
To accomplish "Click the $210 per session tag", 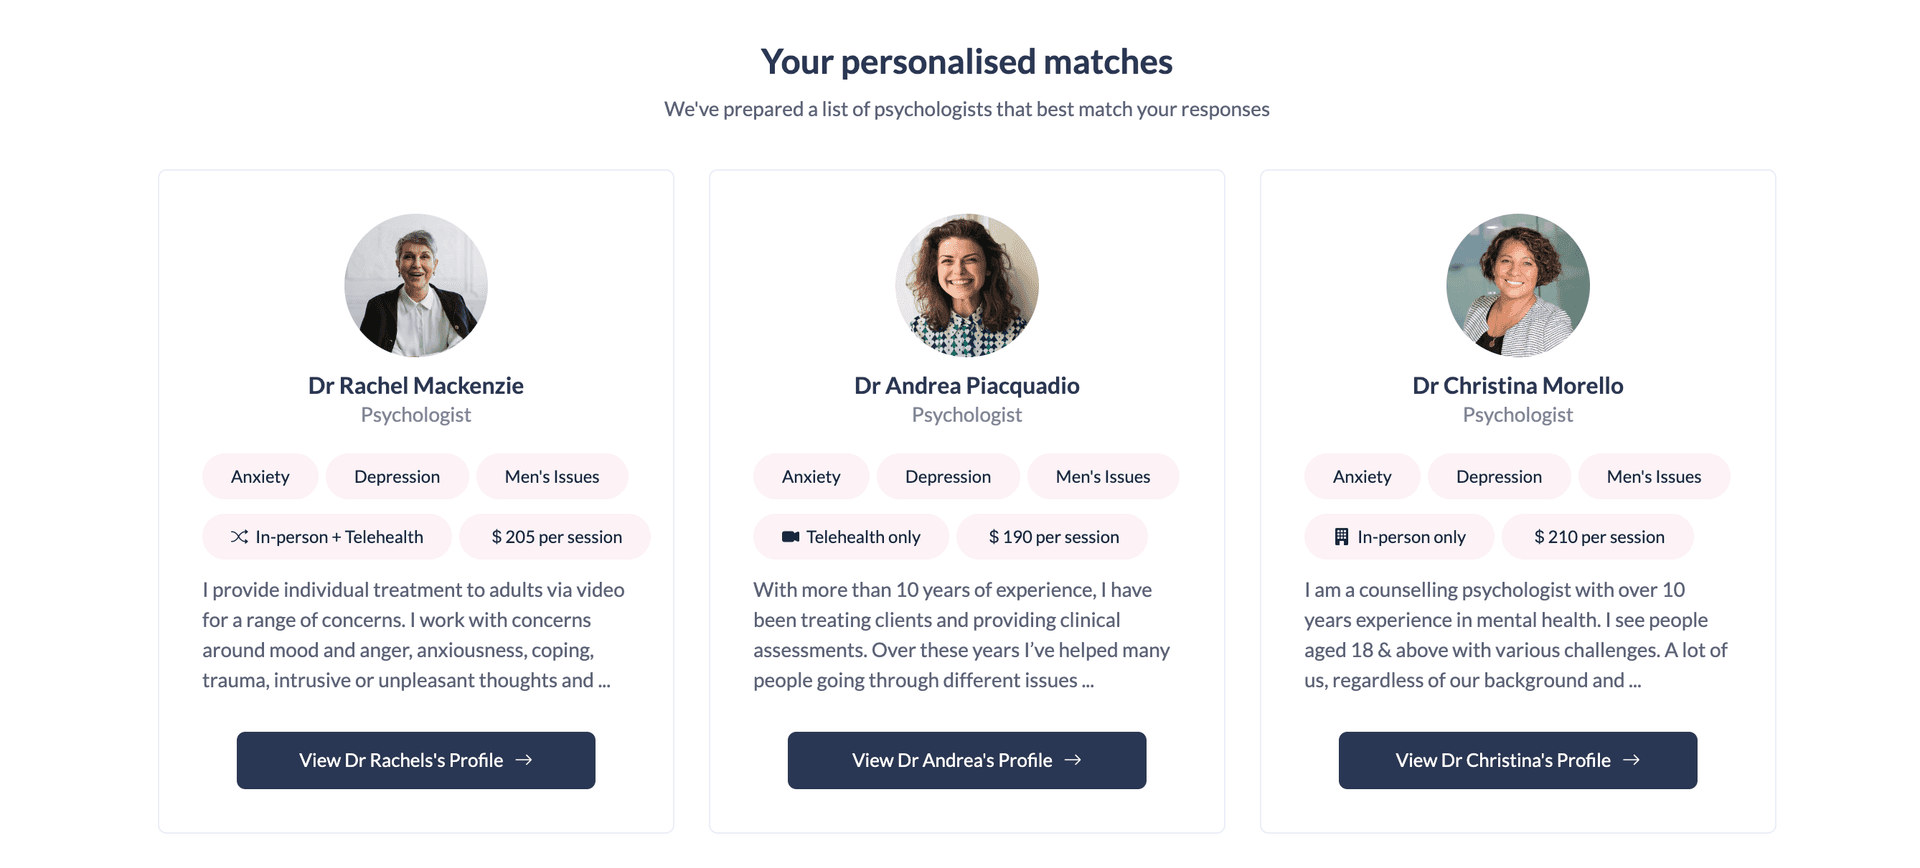I will tap(1597, 536).
